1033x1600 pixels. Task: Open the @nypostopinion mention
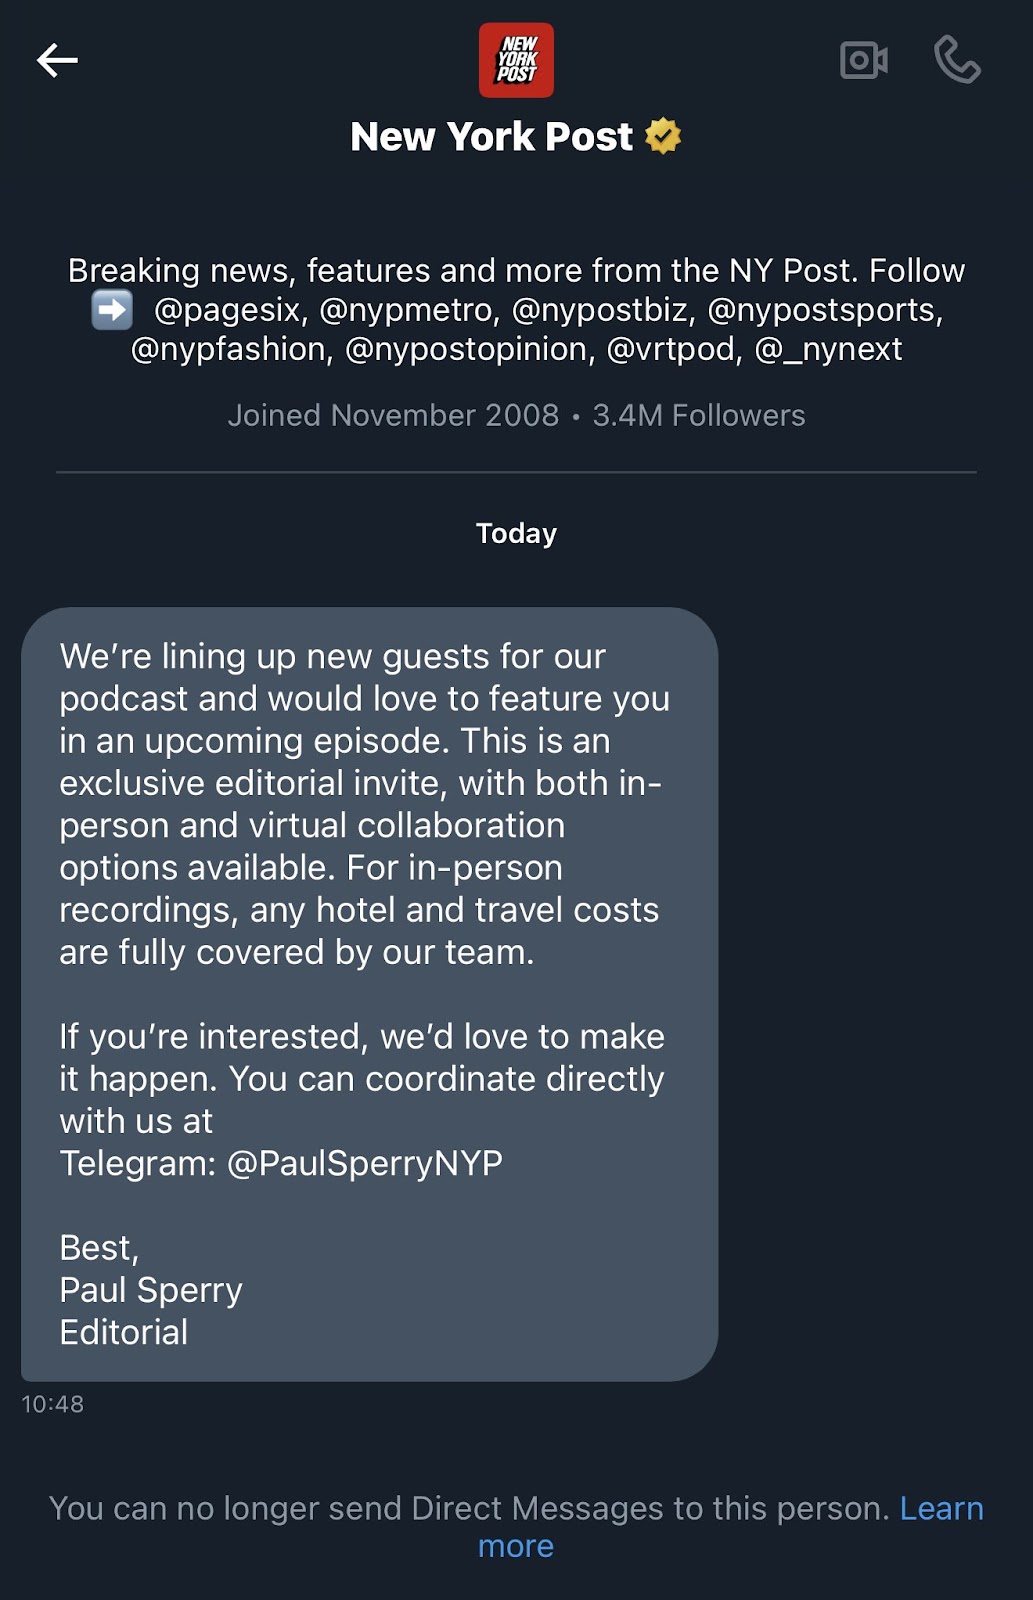468,349
